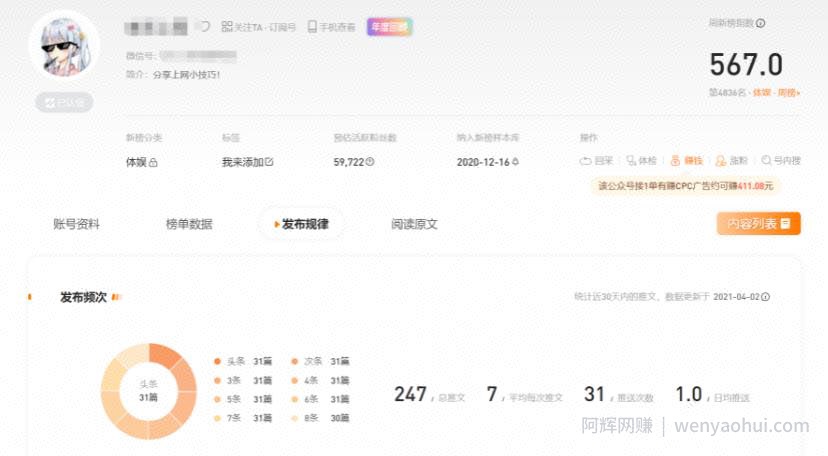Screen dimensions: 828x456
Task: Click the 1.0 日均推送 statistic
Action: pyautogui.click(x=712, y=395)
